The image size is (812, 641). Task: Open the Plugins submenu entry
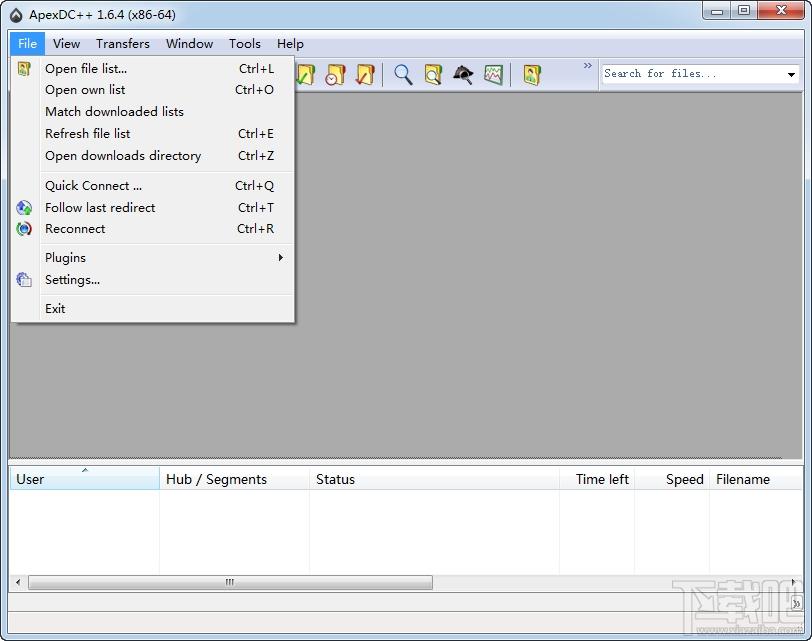click(152, 257)
